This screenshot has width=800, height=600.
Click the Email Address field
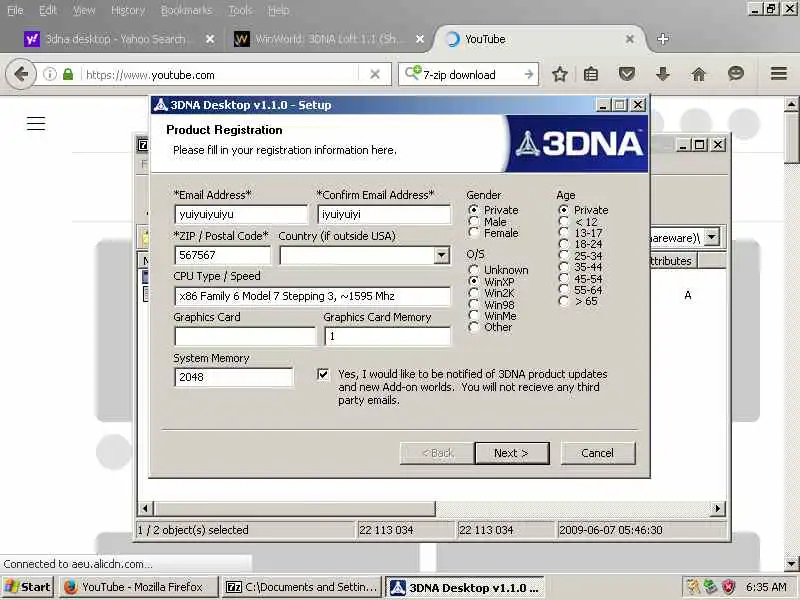[x=241, y=214]
